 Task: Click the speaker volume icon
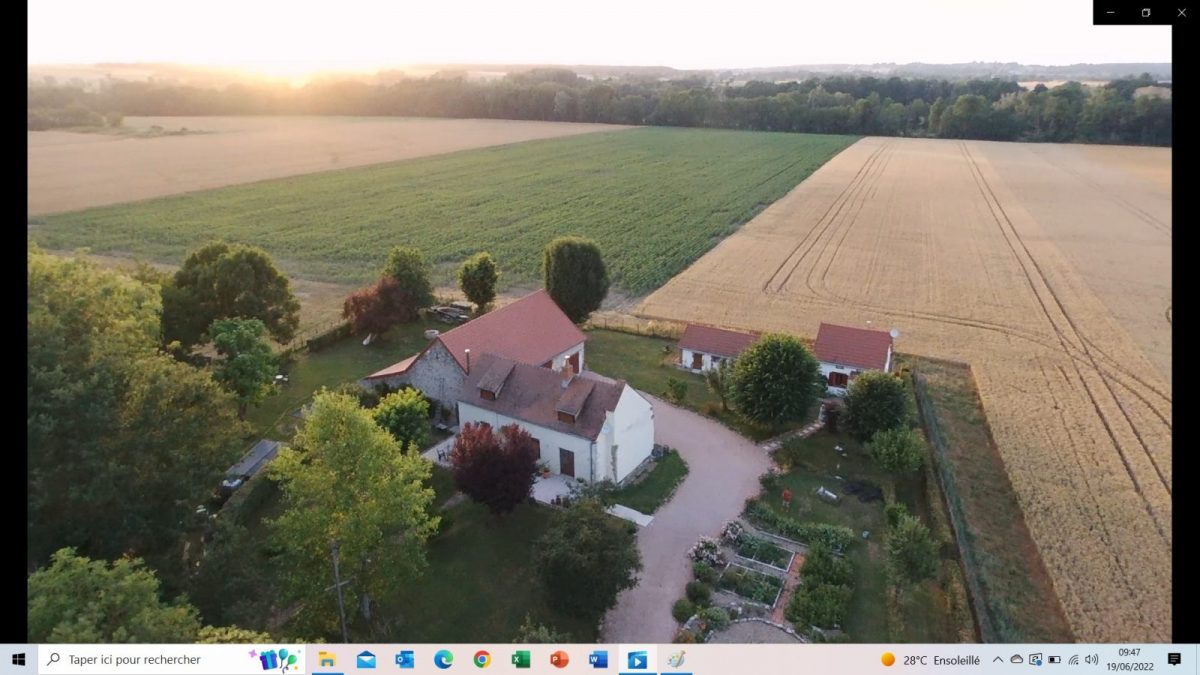[1091, 660]
